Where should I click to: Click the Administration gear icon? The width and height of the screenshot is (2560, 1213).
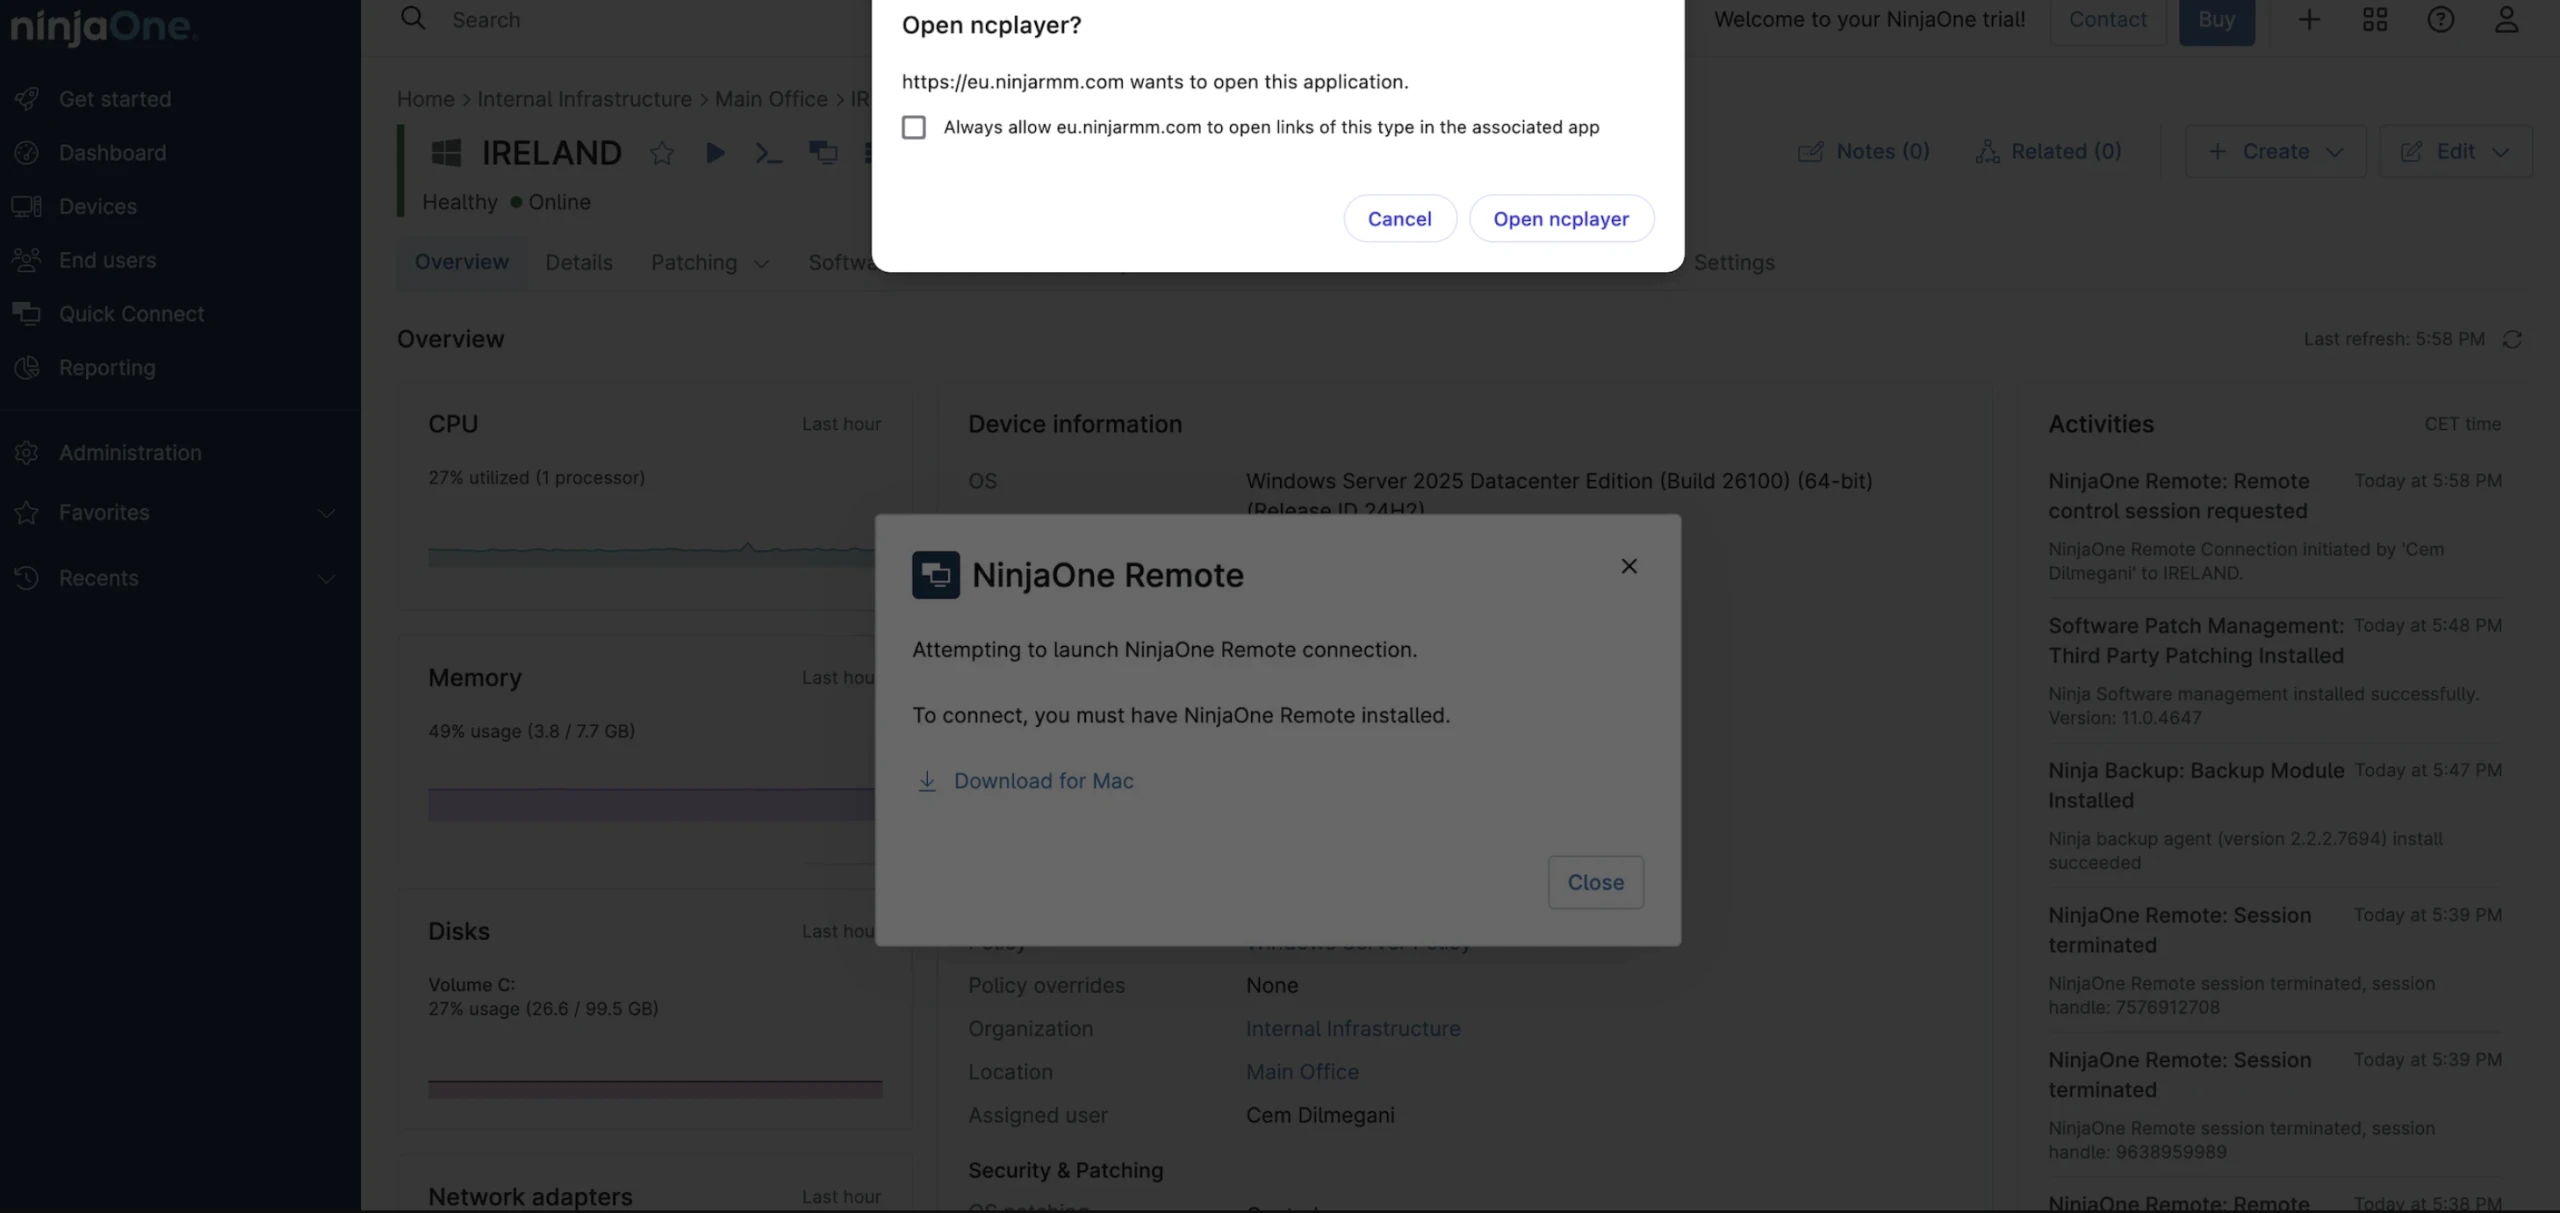click(27, 452)
